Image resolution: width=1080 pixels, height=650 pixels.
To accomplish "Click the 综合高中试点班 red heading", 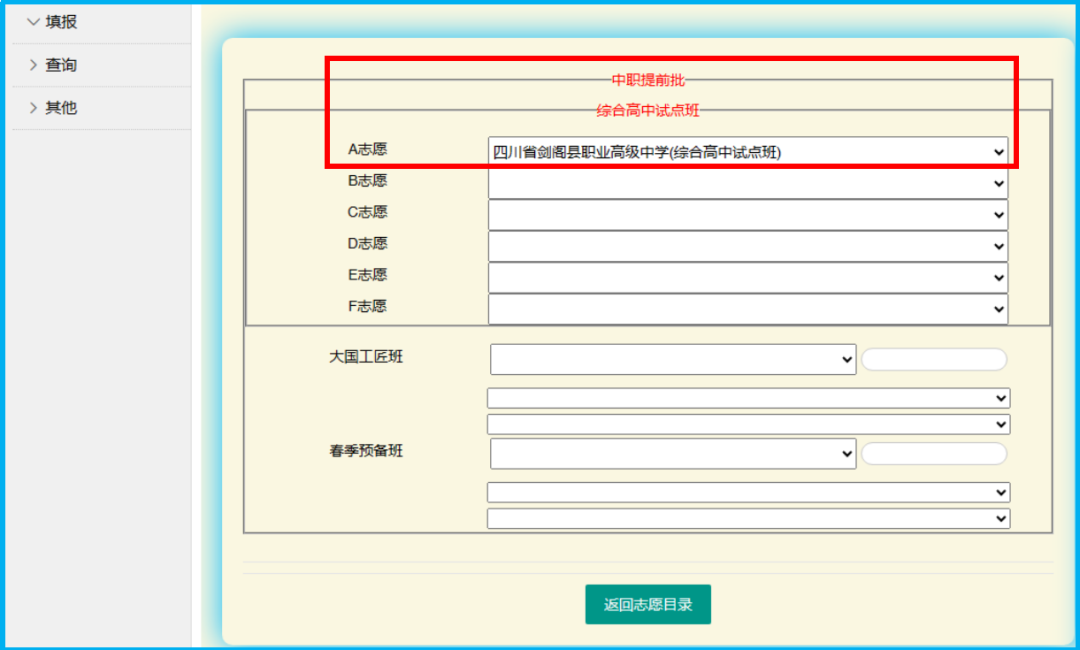I will [x=648, y=110].
